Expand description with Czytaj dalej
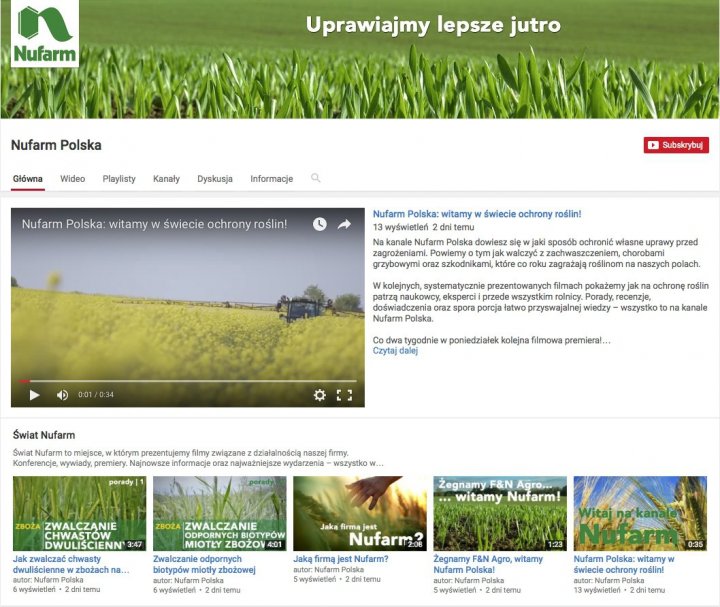This screenshot has height=607, width=720. tap(395, 351)
